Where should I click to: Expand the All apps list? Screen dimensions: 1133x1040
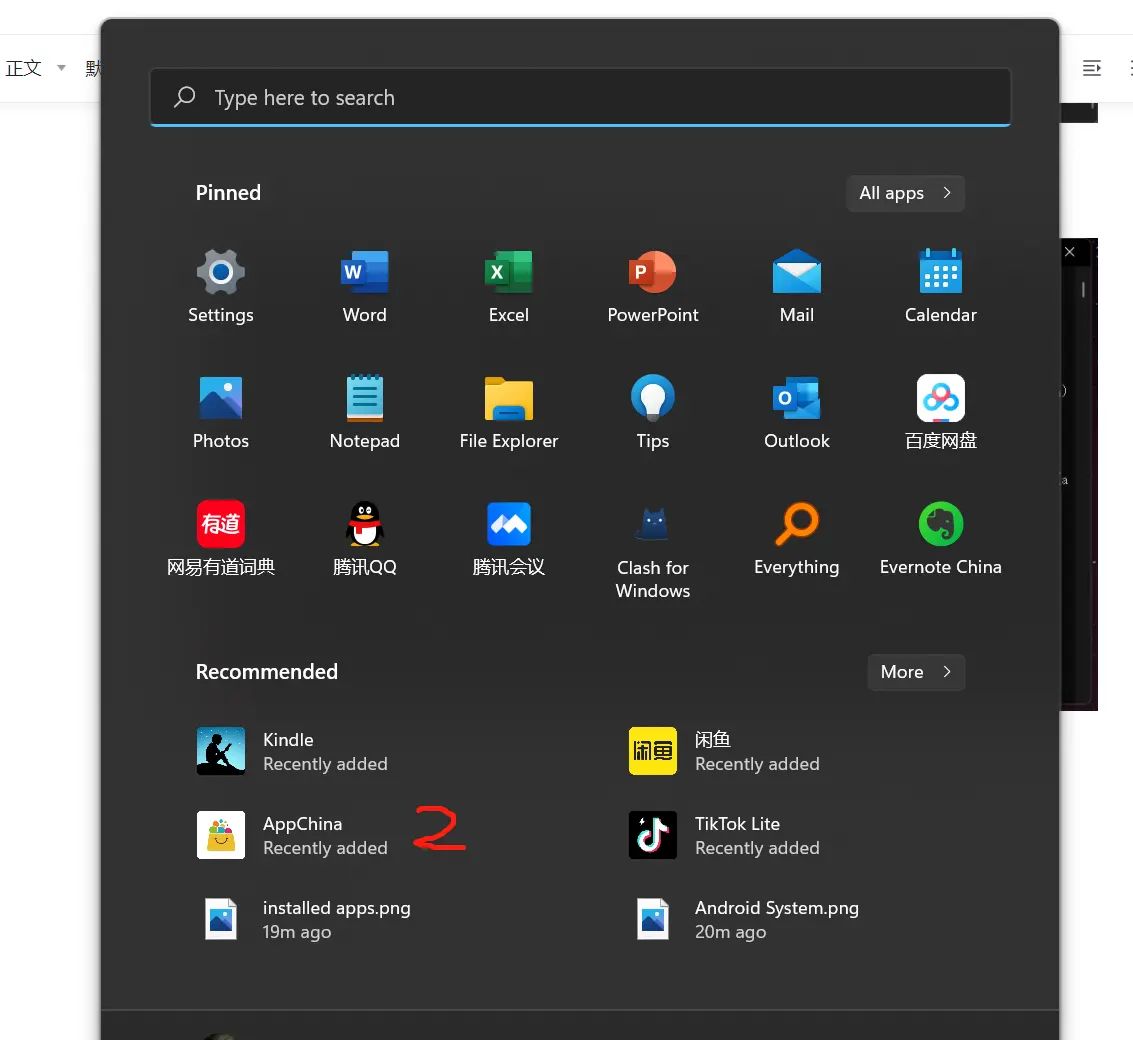click(x=904, y=193)
